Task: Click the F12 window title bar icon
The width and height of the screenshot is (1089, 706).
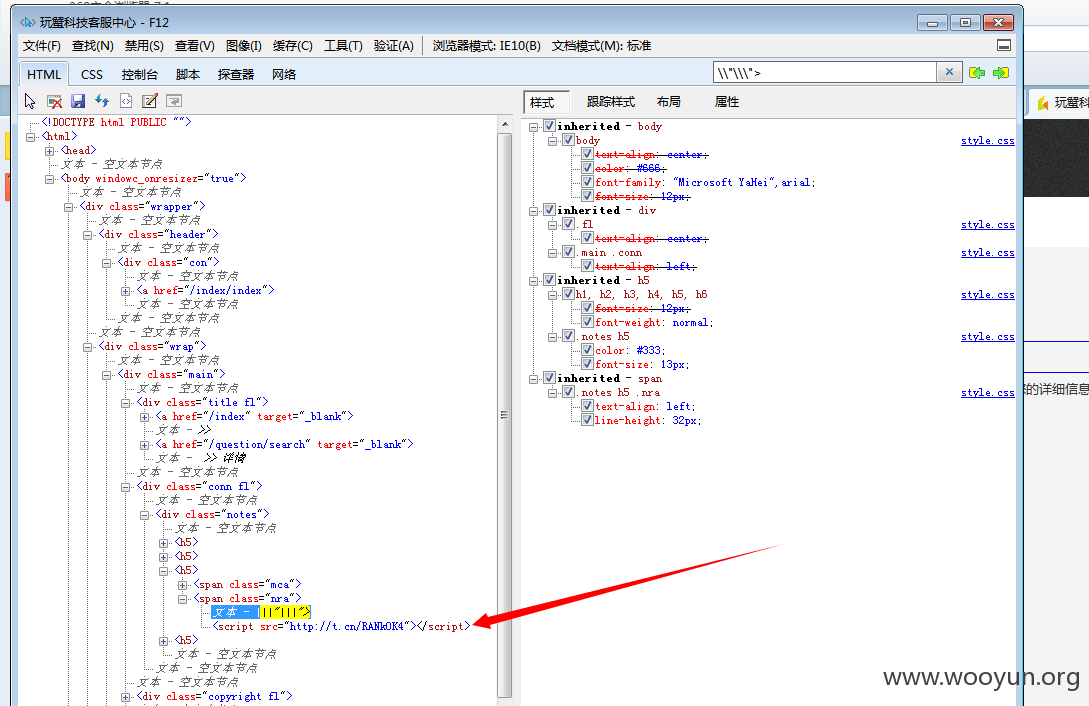Action: click(28, 22)
